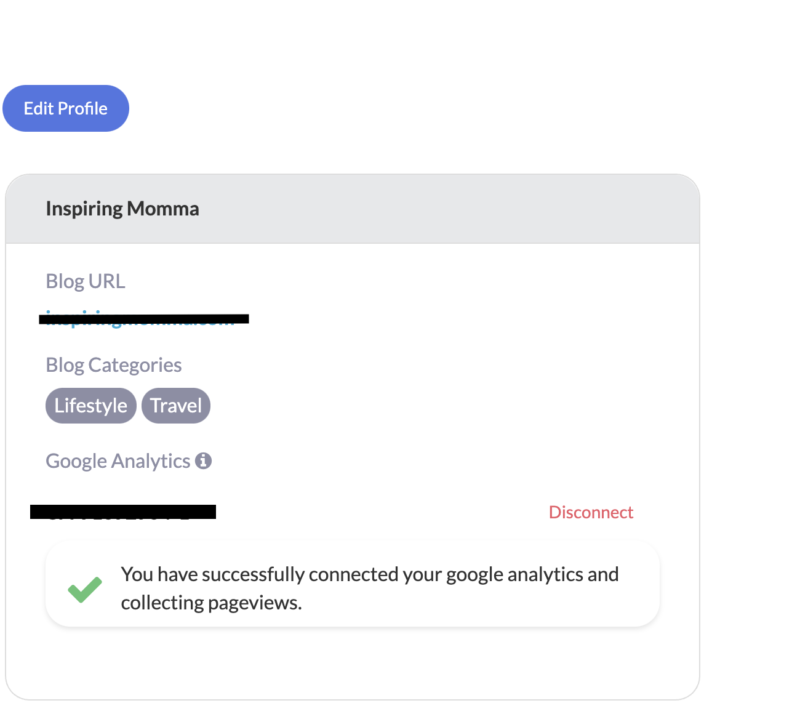Open the Google Analytics info icon
This screenshot has height=719, width=800.
tap(204, 461)
